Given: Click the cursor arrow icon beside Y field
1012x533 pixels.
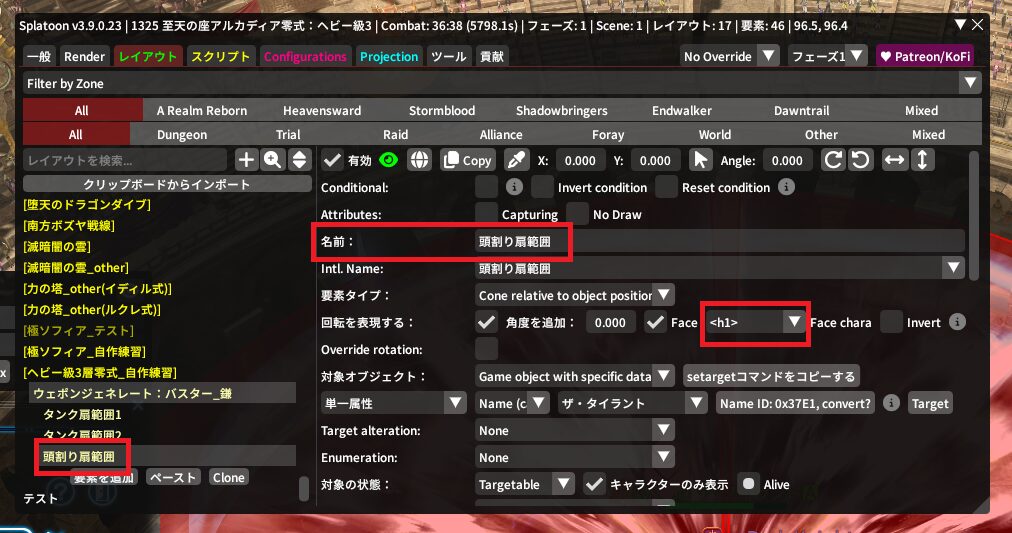Looking at the screenshot, I should (701, 160).
